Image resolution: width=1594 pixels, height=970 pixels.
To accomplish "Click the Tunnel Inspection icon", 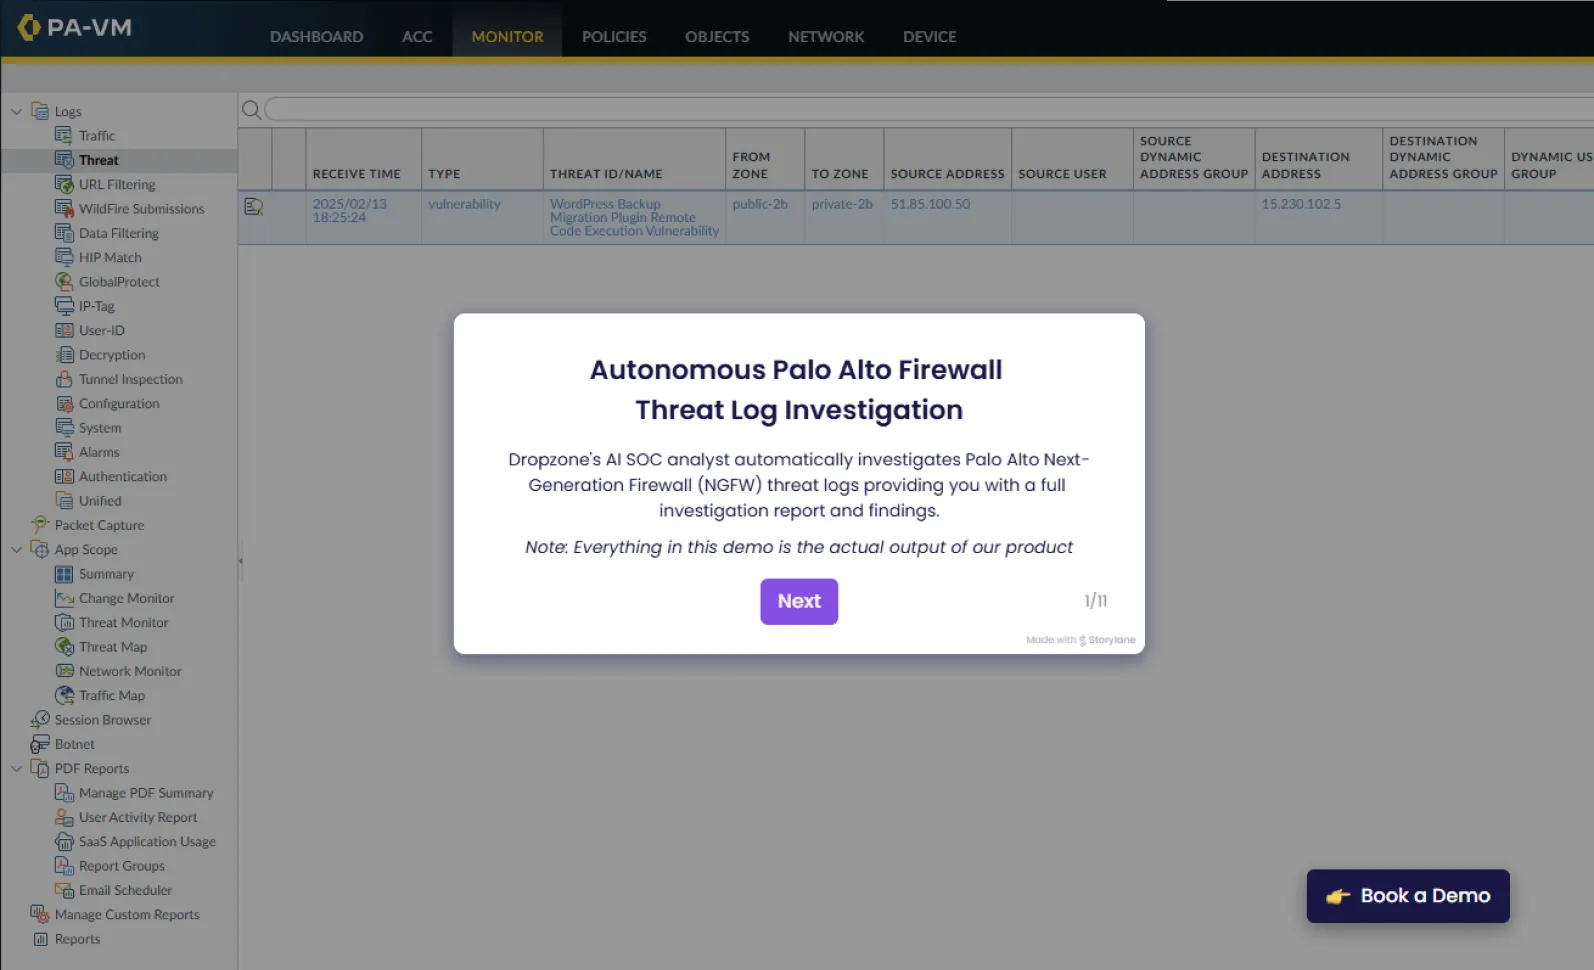I will pyautogui.click(x=64, y=379).
